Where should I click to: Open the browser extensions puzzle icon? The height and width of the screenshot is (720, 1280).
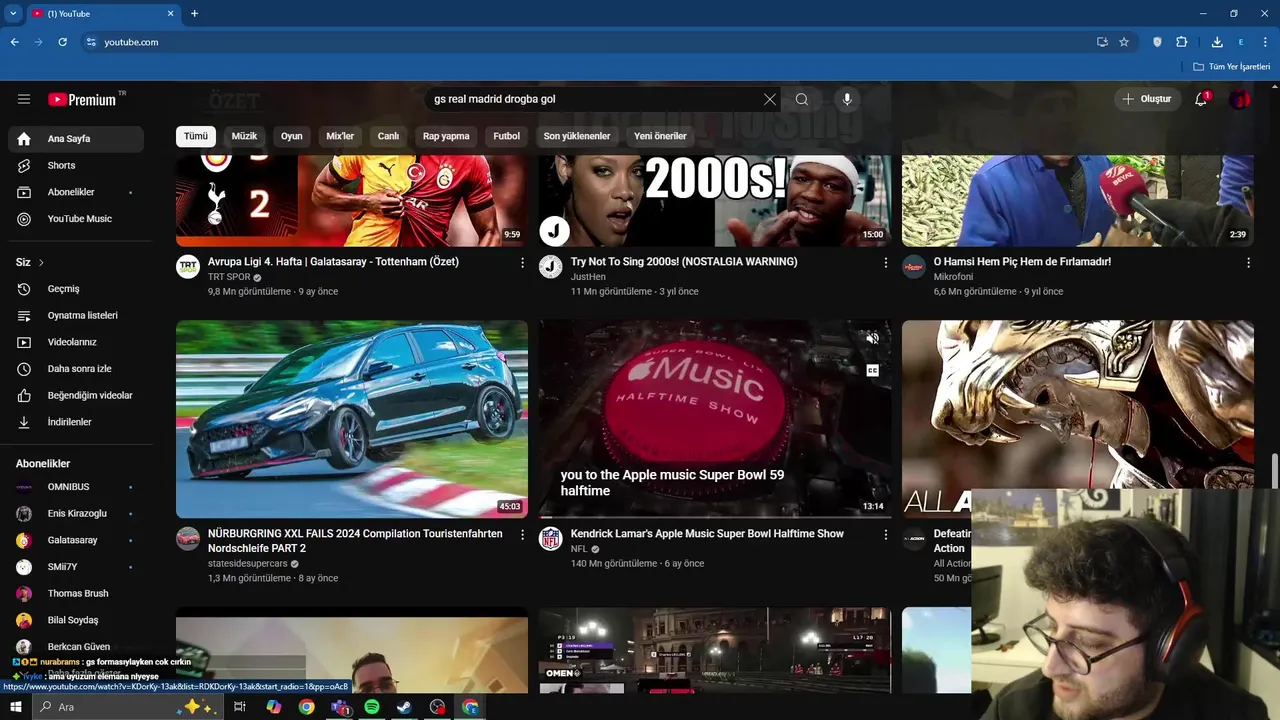click(1181, 42)
